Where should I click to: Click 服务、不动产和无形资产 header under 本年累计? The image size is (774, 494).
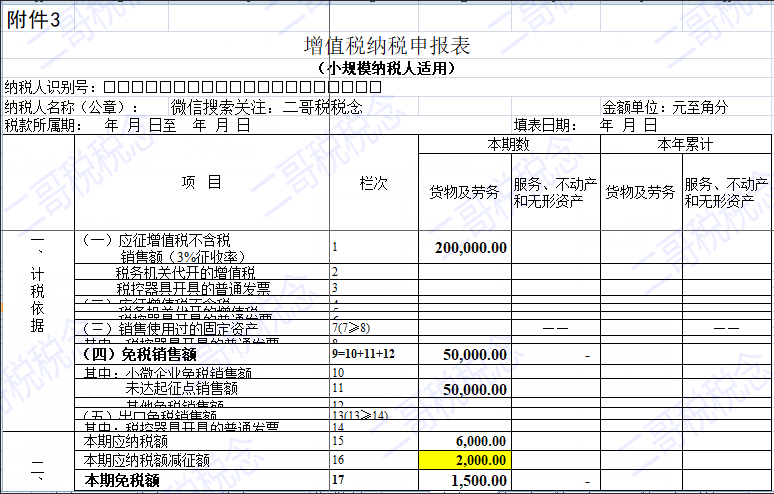pos(726,192)
